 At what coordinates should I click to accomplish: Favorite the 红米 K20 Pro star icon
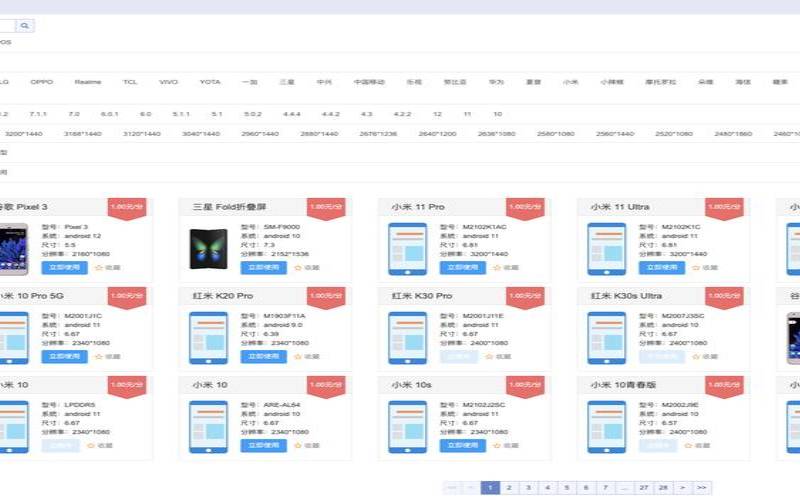(x=298, y=357)
